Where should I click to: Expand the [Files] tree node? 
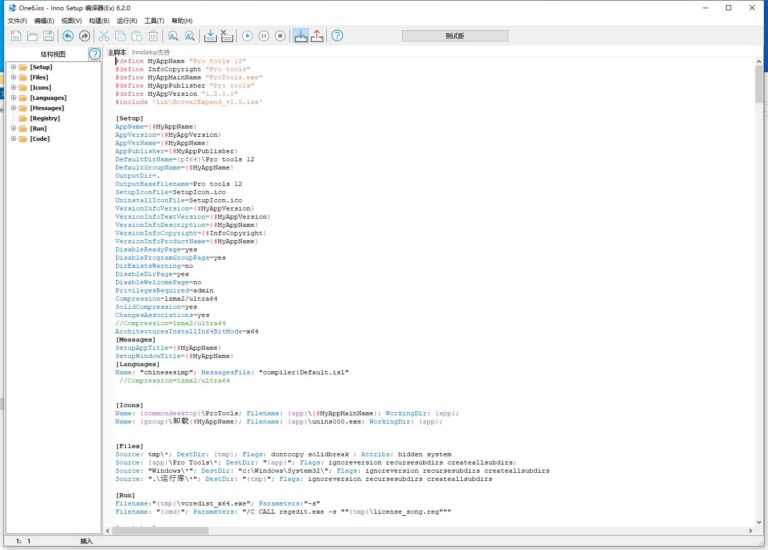[x=13, y=77]
